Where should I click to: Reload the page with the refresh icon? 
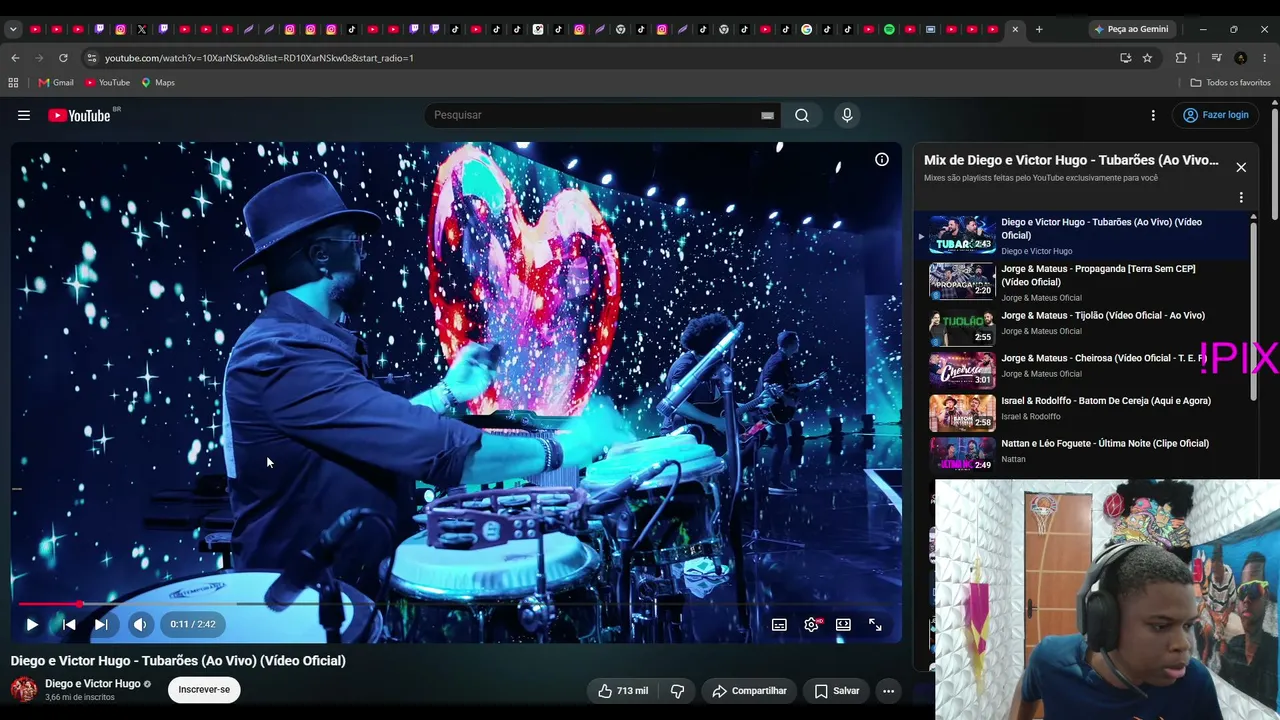(x=63, y=58)
